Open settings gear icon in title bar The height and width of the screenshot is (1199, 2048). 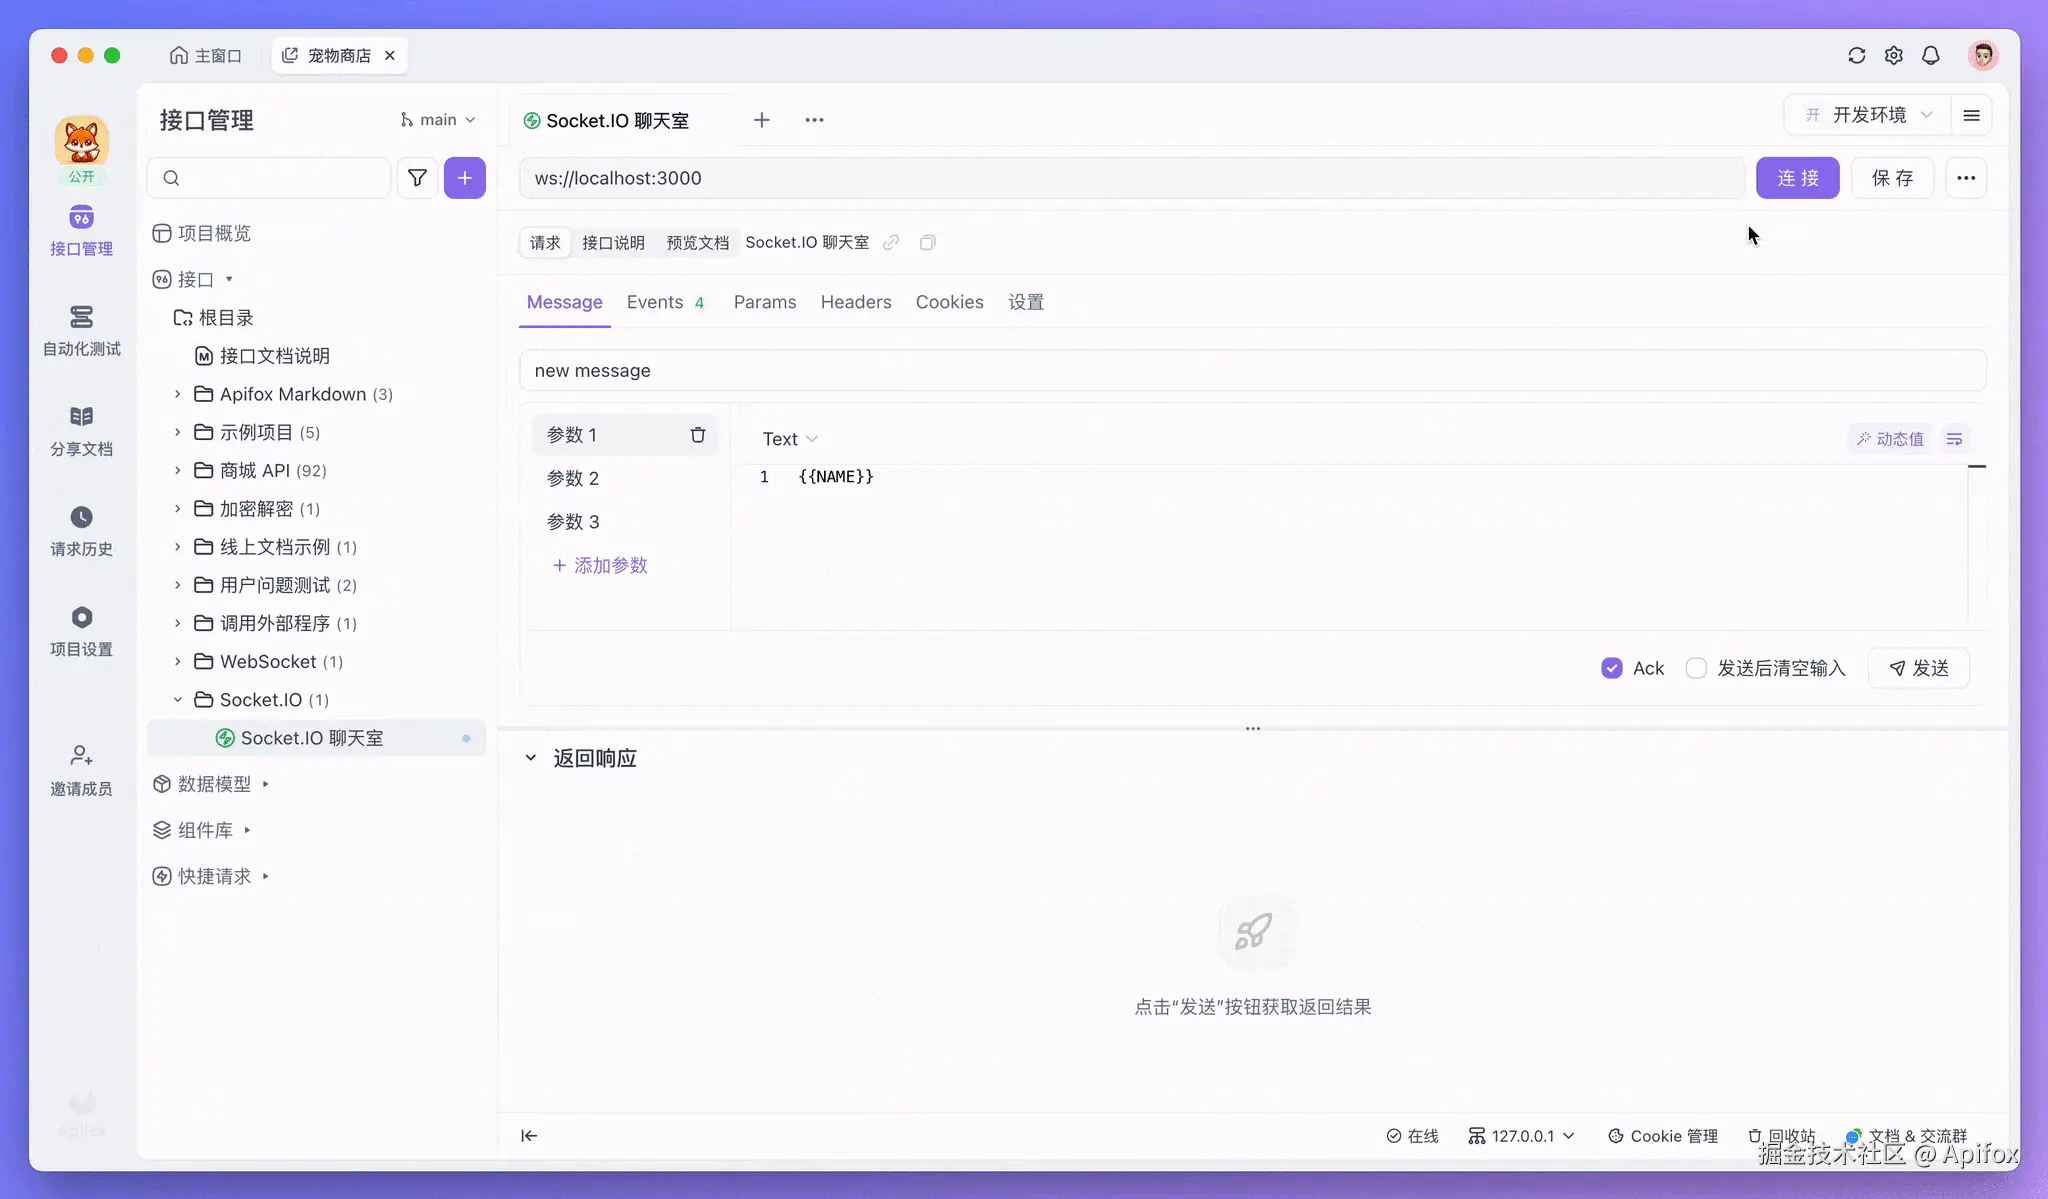pyautogui.click(x=1893, y=56)
